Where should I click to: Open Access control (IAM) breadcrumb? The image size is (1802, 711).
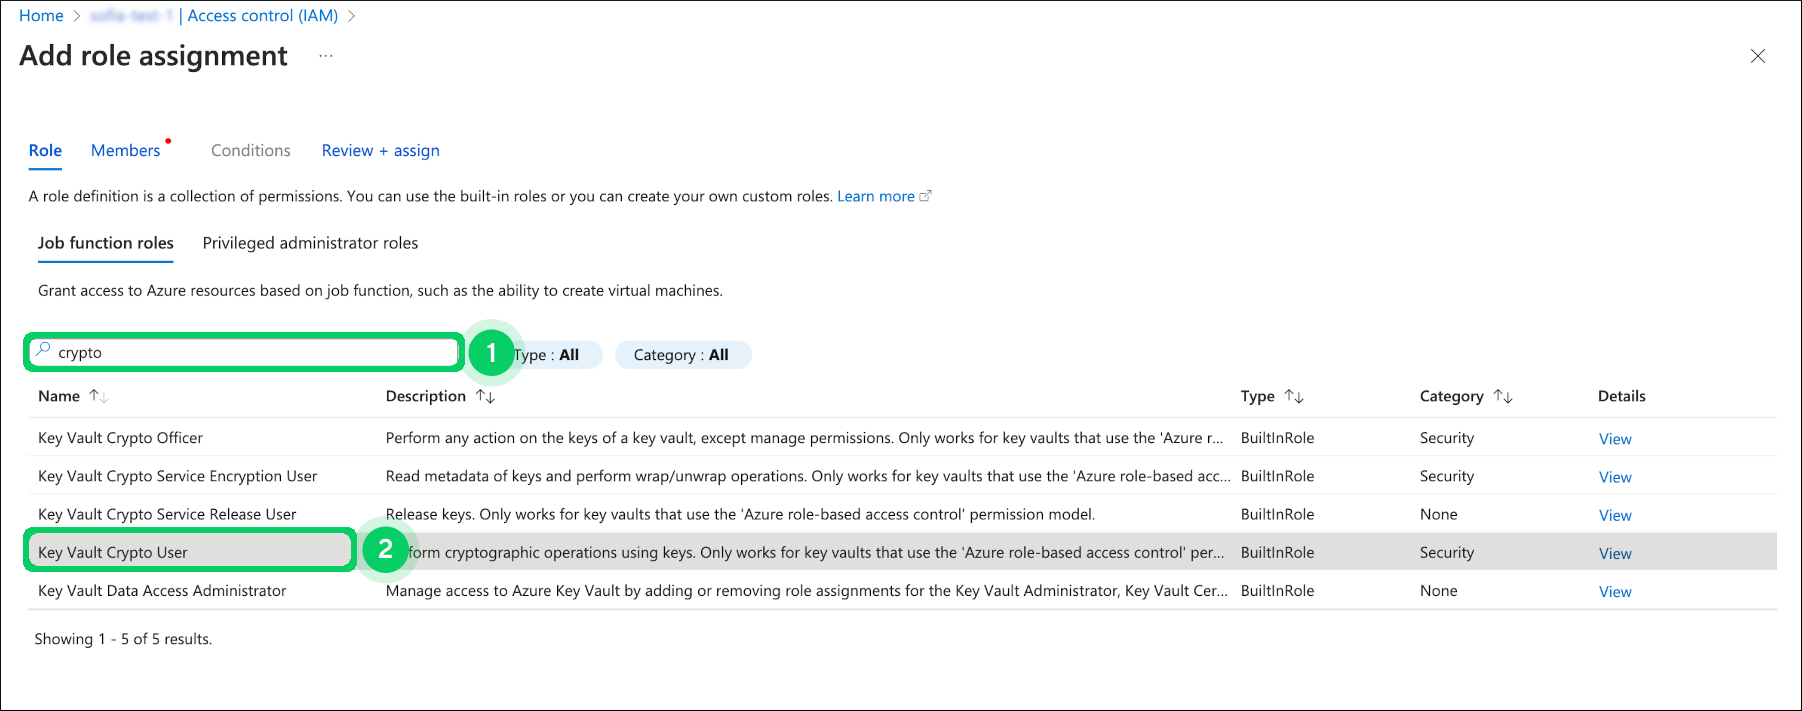[263, 16]
